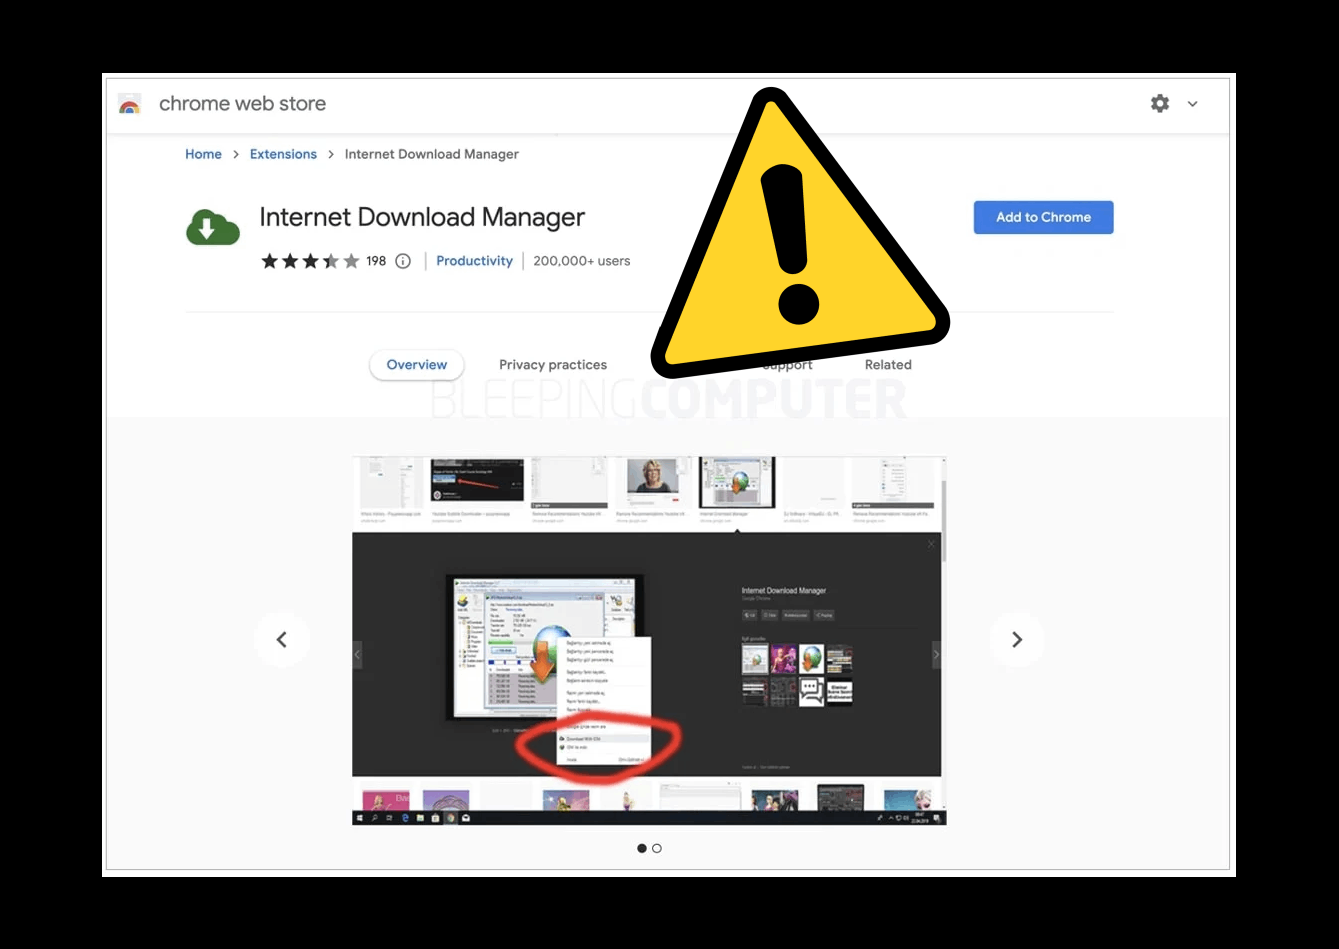Open the 198 ratings count
Image resolution: width=1339 pixels, height=949 pixels.
376,261
